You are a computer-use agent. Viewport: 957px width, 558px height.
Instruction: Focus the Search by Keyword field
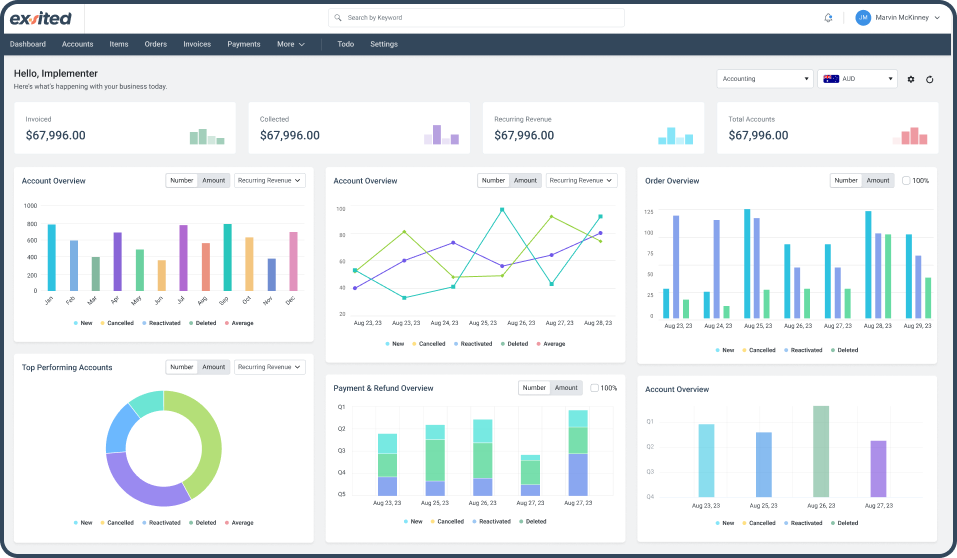click(x=480, y=18)
